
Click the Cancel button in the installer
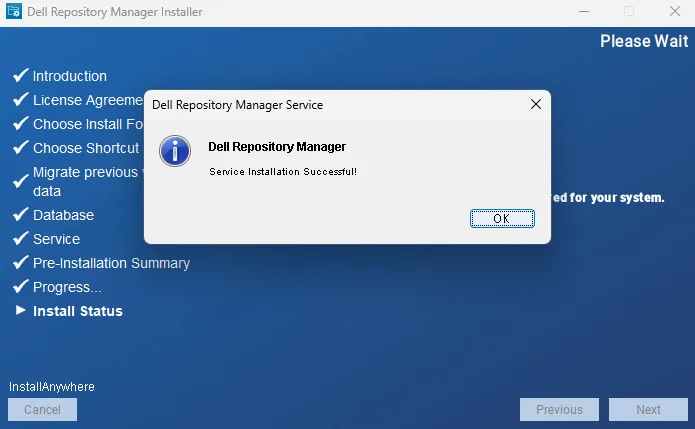tap(42, 409)
